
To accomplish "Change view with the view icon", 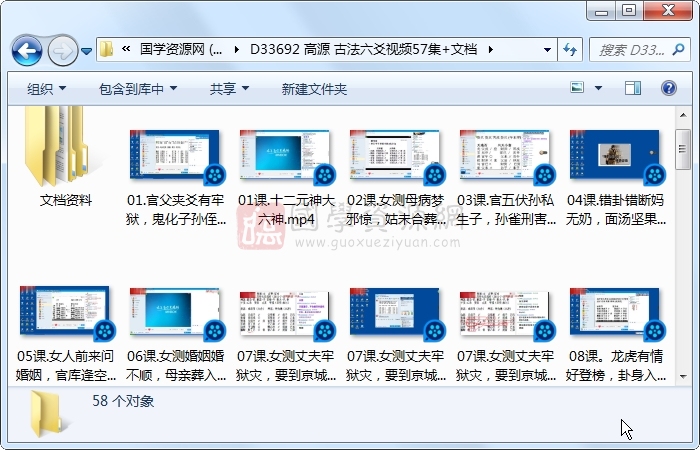I will (x=577, y=88).
